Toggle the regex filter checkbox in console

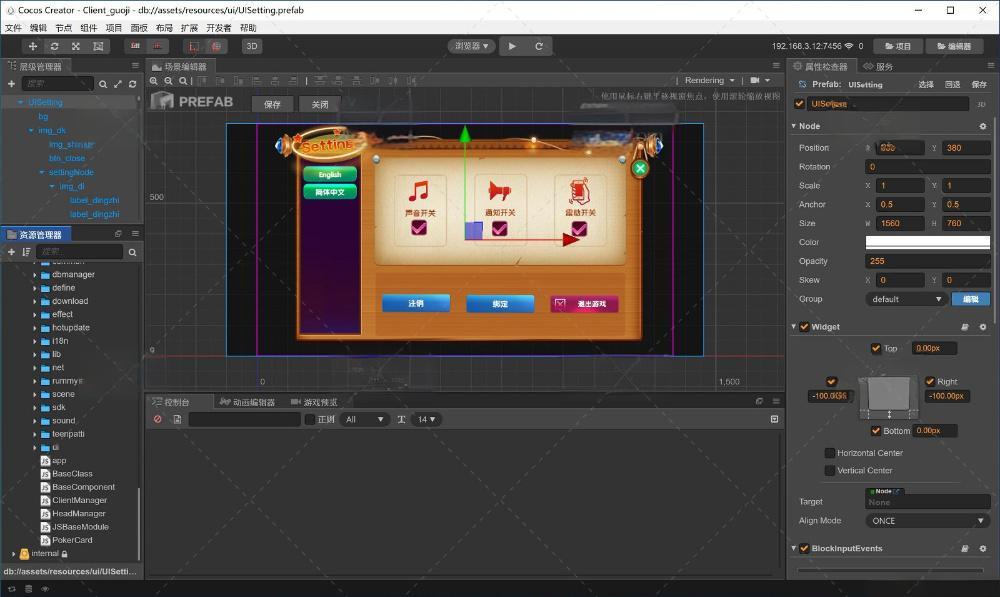(310, 419)
